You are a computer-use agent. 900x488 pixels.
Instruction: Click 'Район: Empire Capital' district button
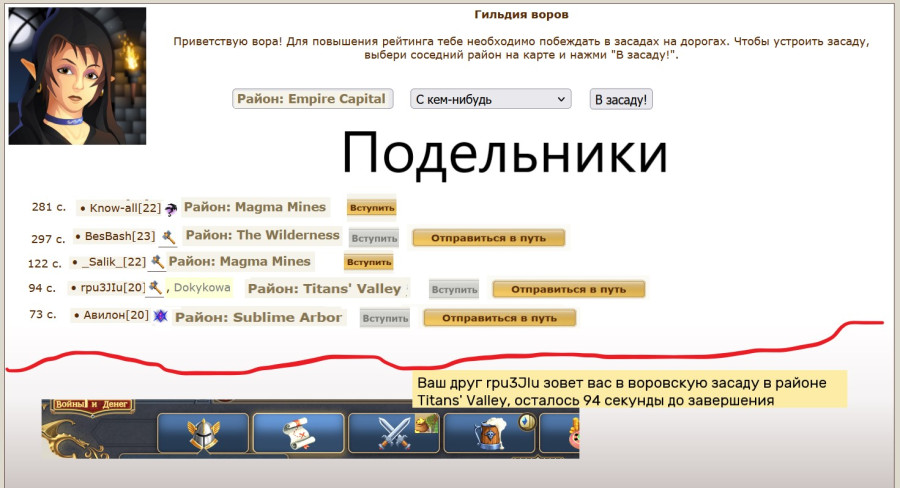[311, 99]
